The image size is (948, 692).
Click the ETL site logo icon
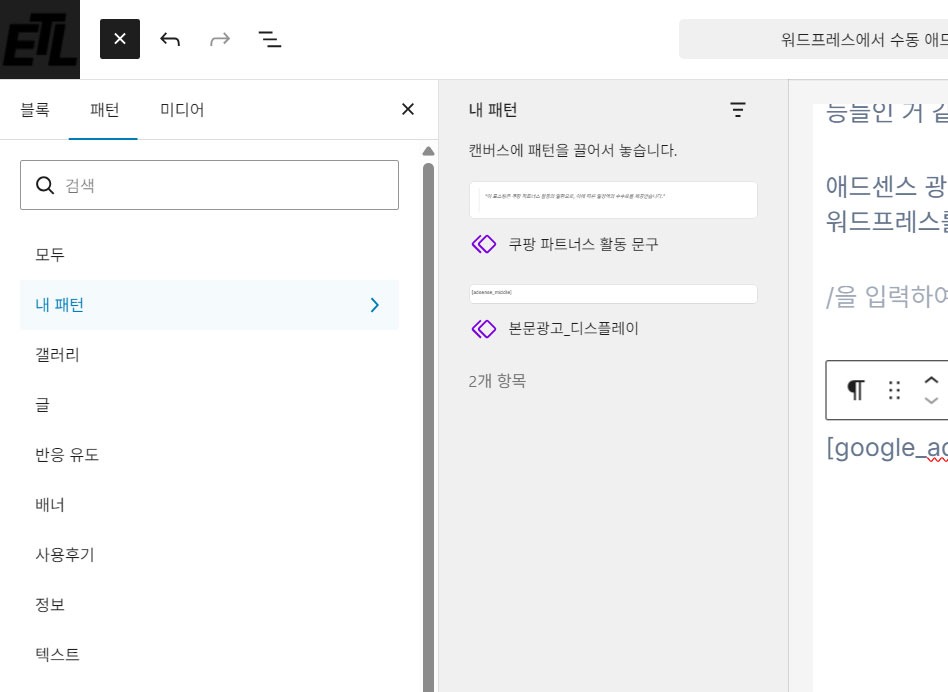pos(39,39)
